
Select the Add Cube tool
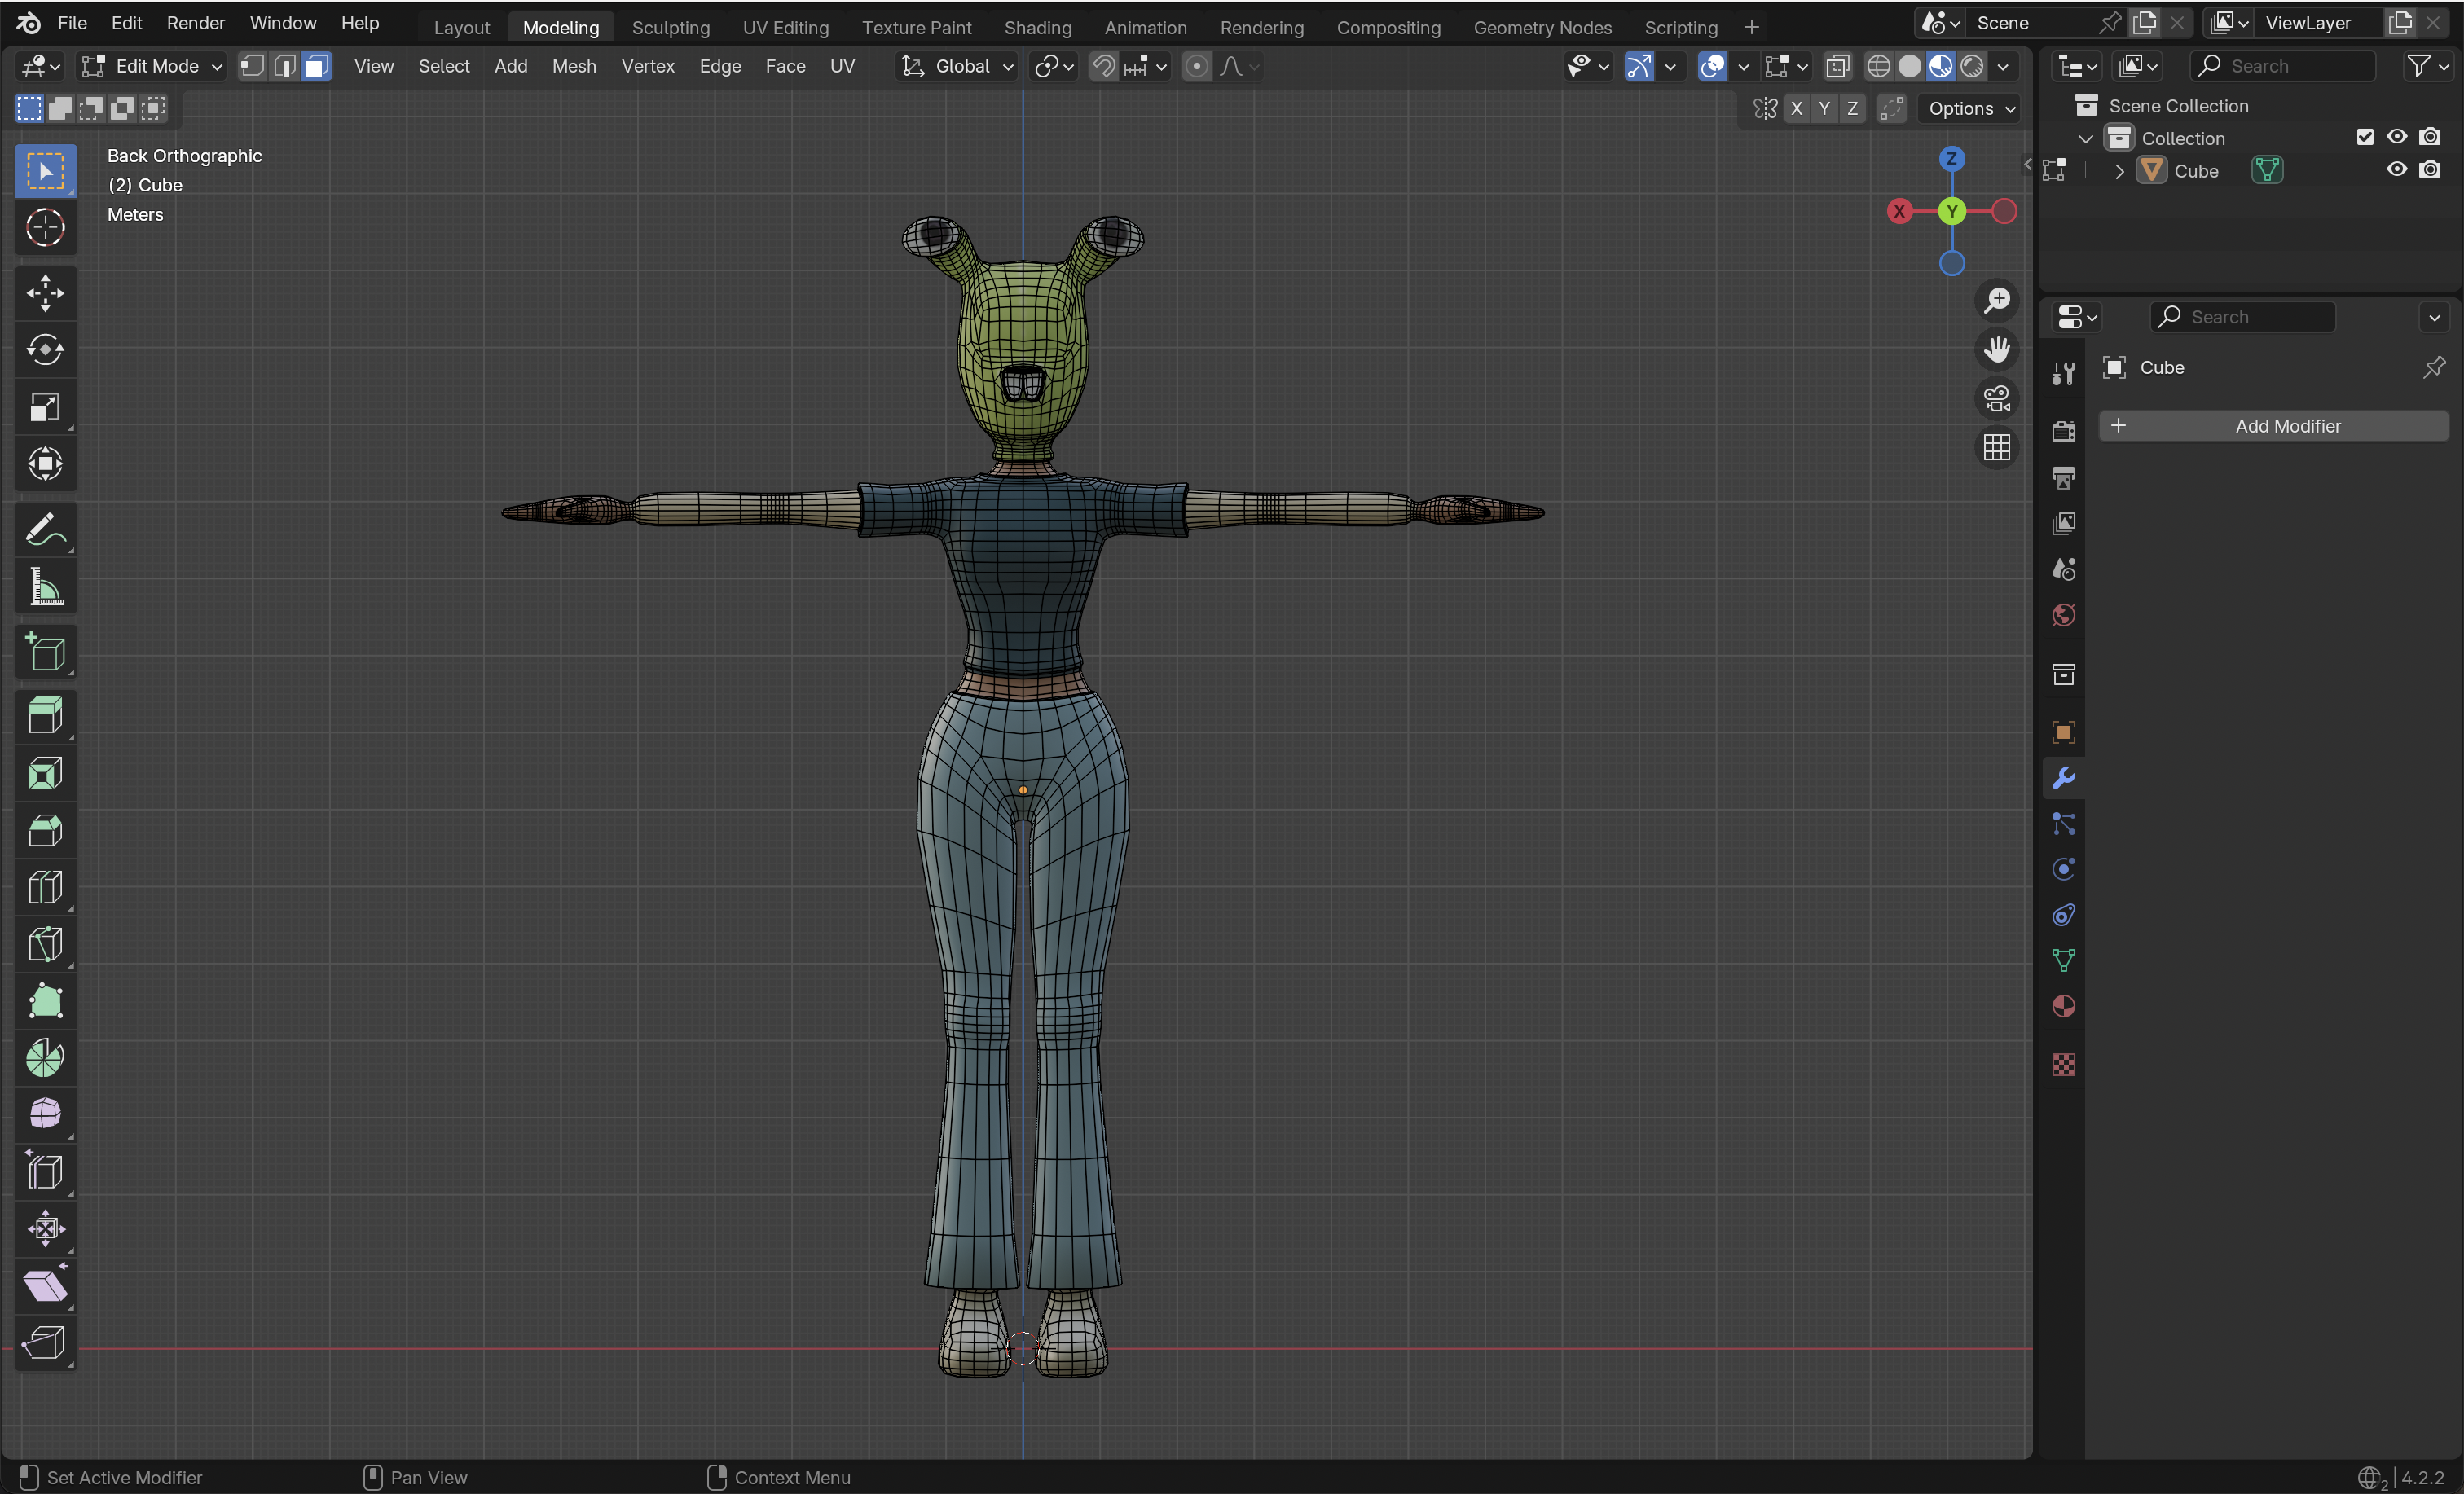[x=45, y=652]
